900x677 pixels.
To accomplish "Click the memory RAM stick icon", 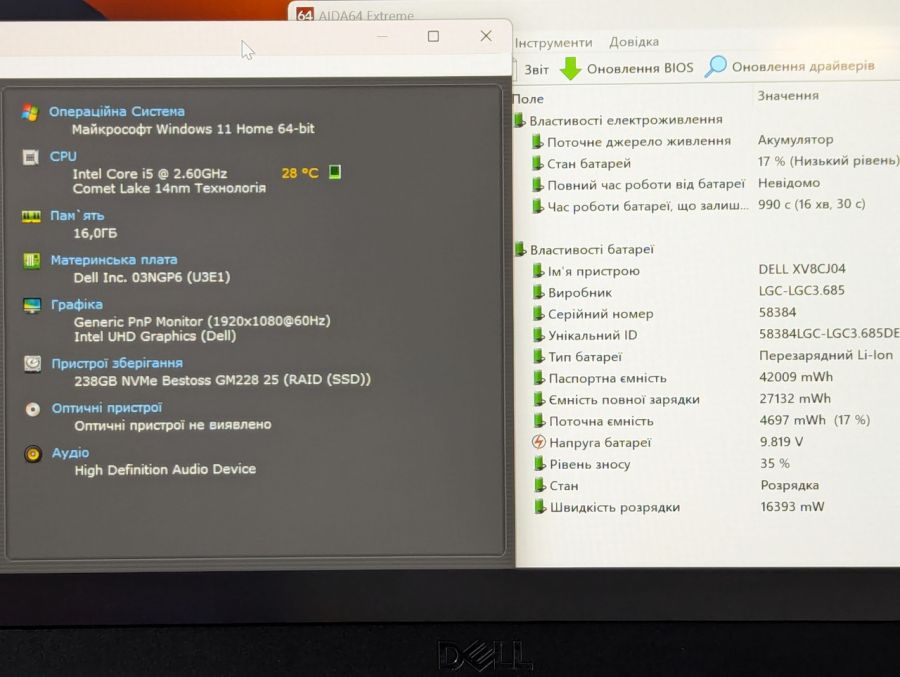I will tap(31, 216).
